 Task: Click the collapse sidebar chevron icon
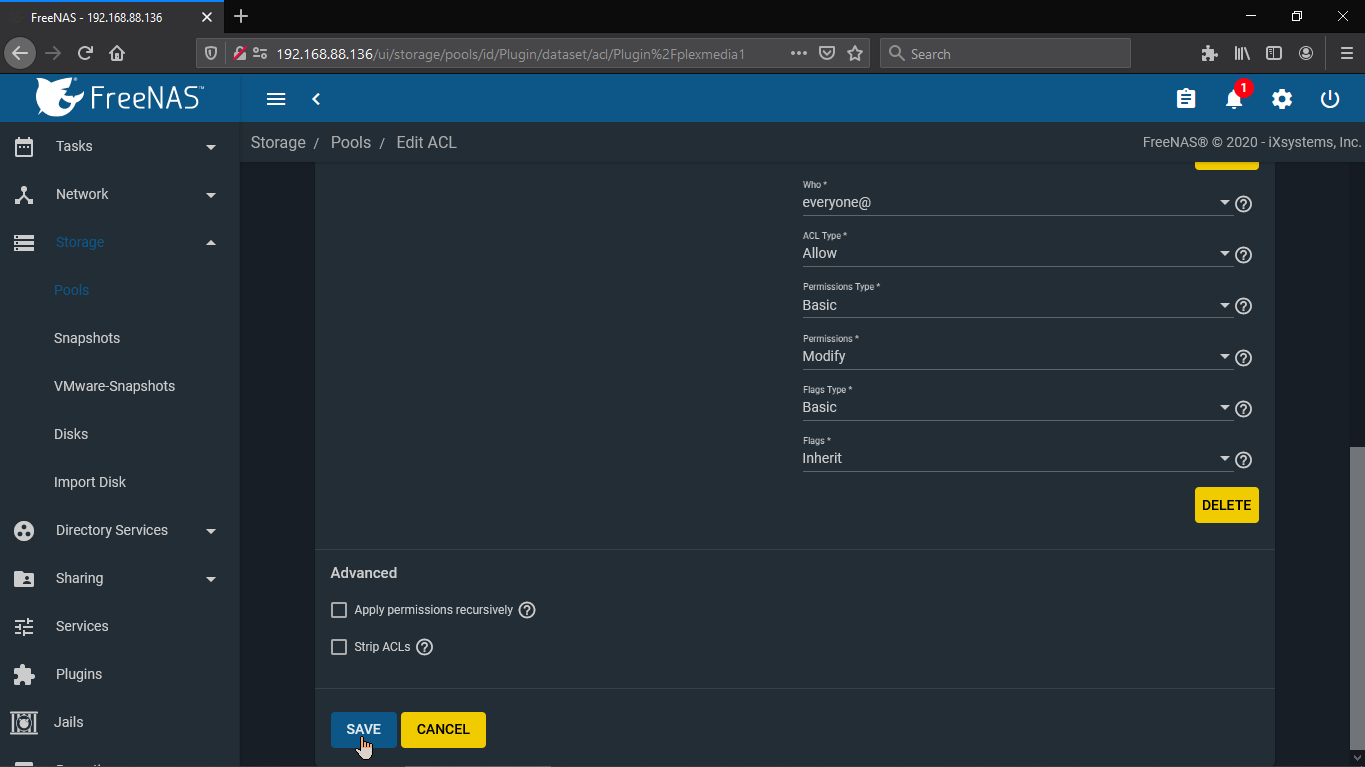(x=316, y=99)
